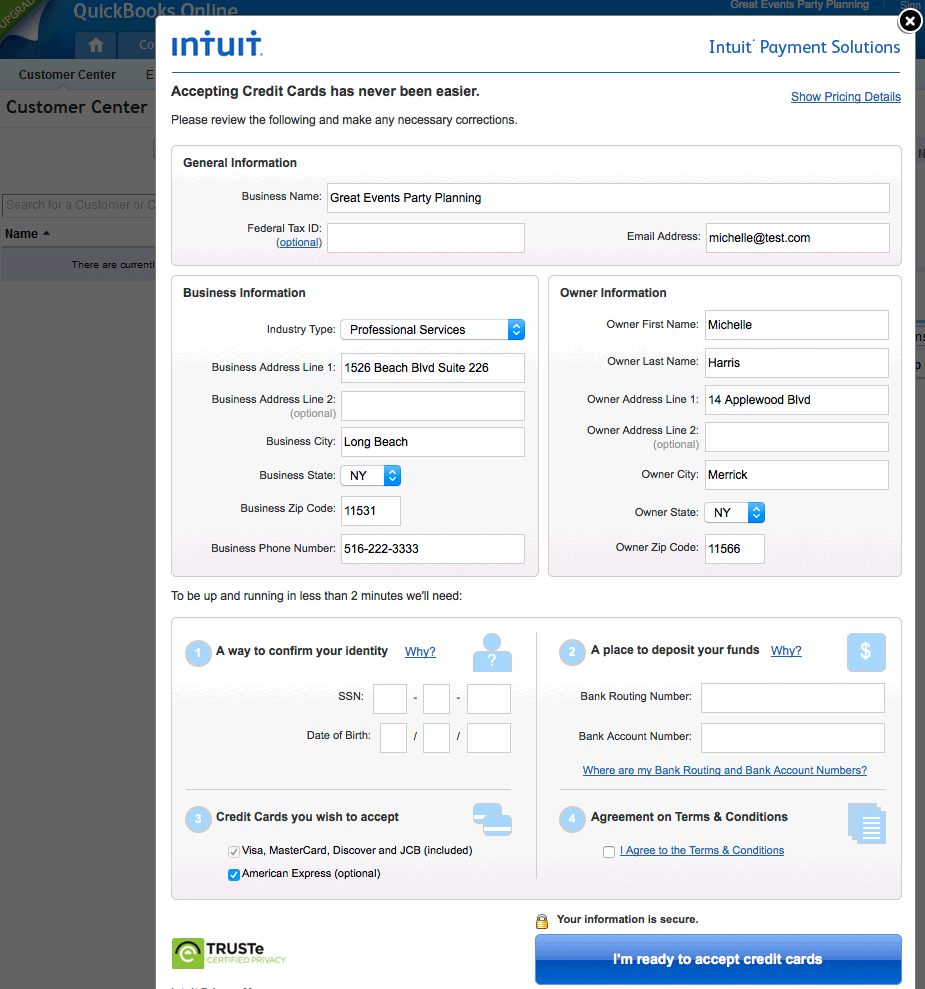This screenshot has height=989, width=925.
Task: Click the Owner First Name field
Action: [796, 325]
